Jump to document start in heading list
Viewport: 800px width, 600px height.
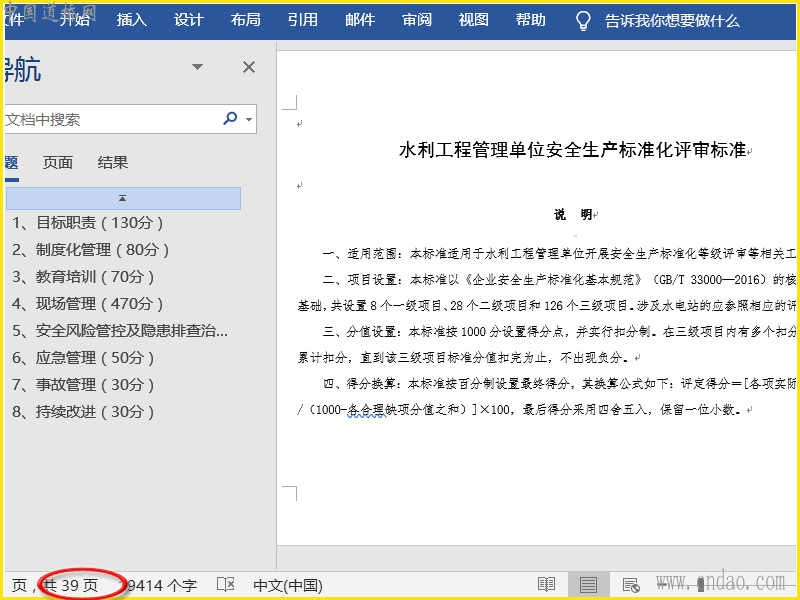[123, 198]
